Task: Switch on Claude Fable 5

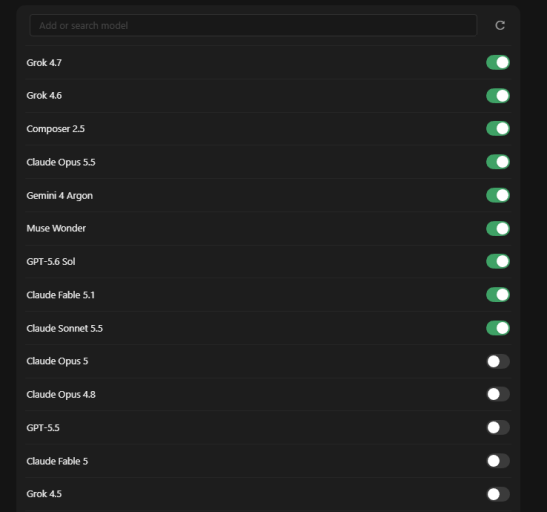Action: point(498,461)
